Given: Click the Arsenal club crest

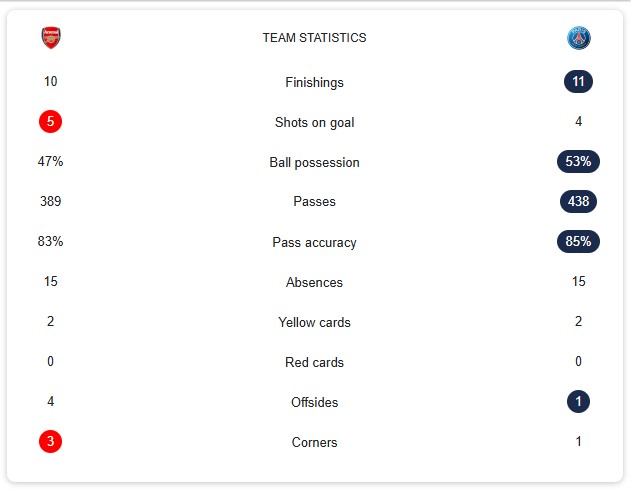Looking at the screenshot, I should [x=51, y=38].
